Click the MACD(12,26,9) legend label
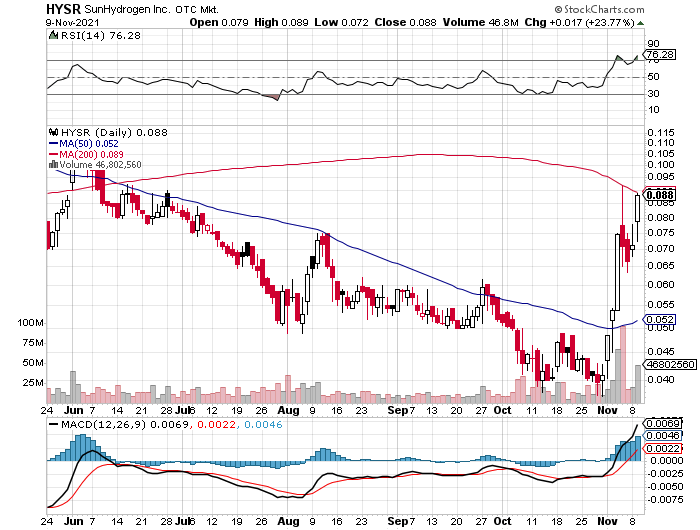 (x=103, y=425)
